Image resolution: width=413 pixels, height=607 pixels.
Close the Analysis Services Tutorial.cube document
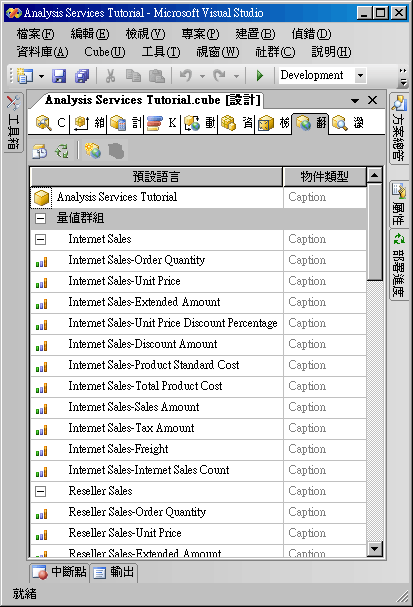tap(372, 100)
